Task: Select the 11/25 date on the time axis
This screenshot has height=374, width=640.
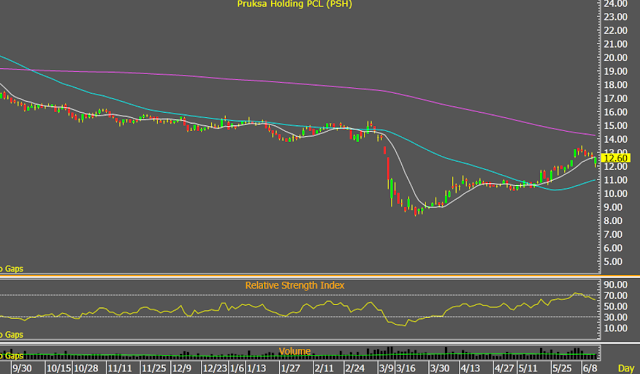Action: 154,368
